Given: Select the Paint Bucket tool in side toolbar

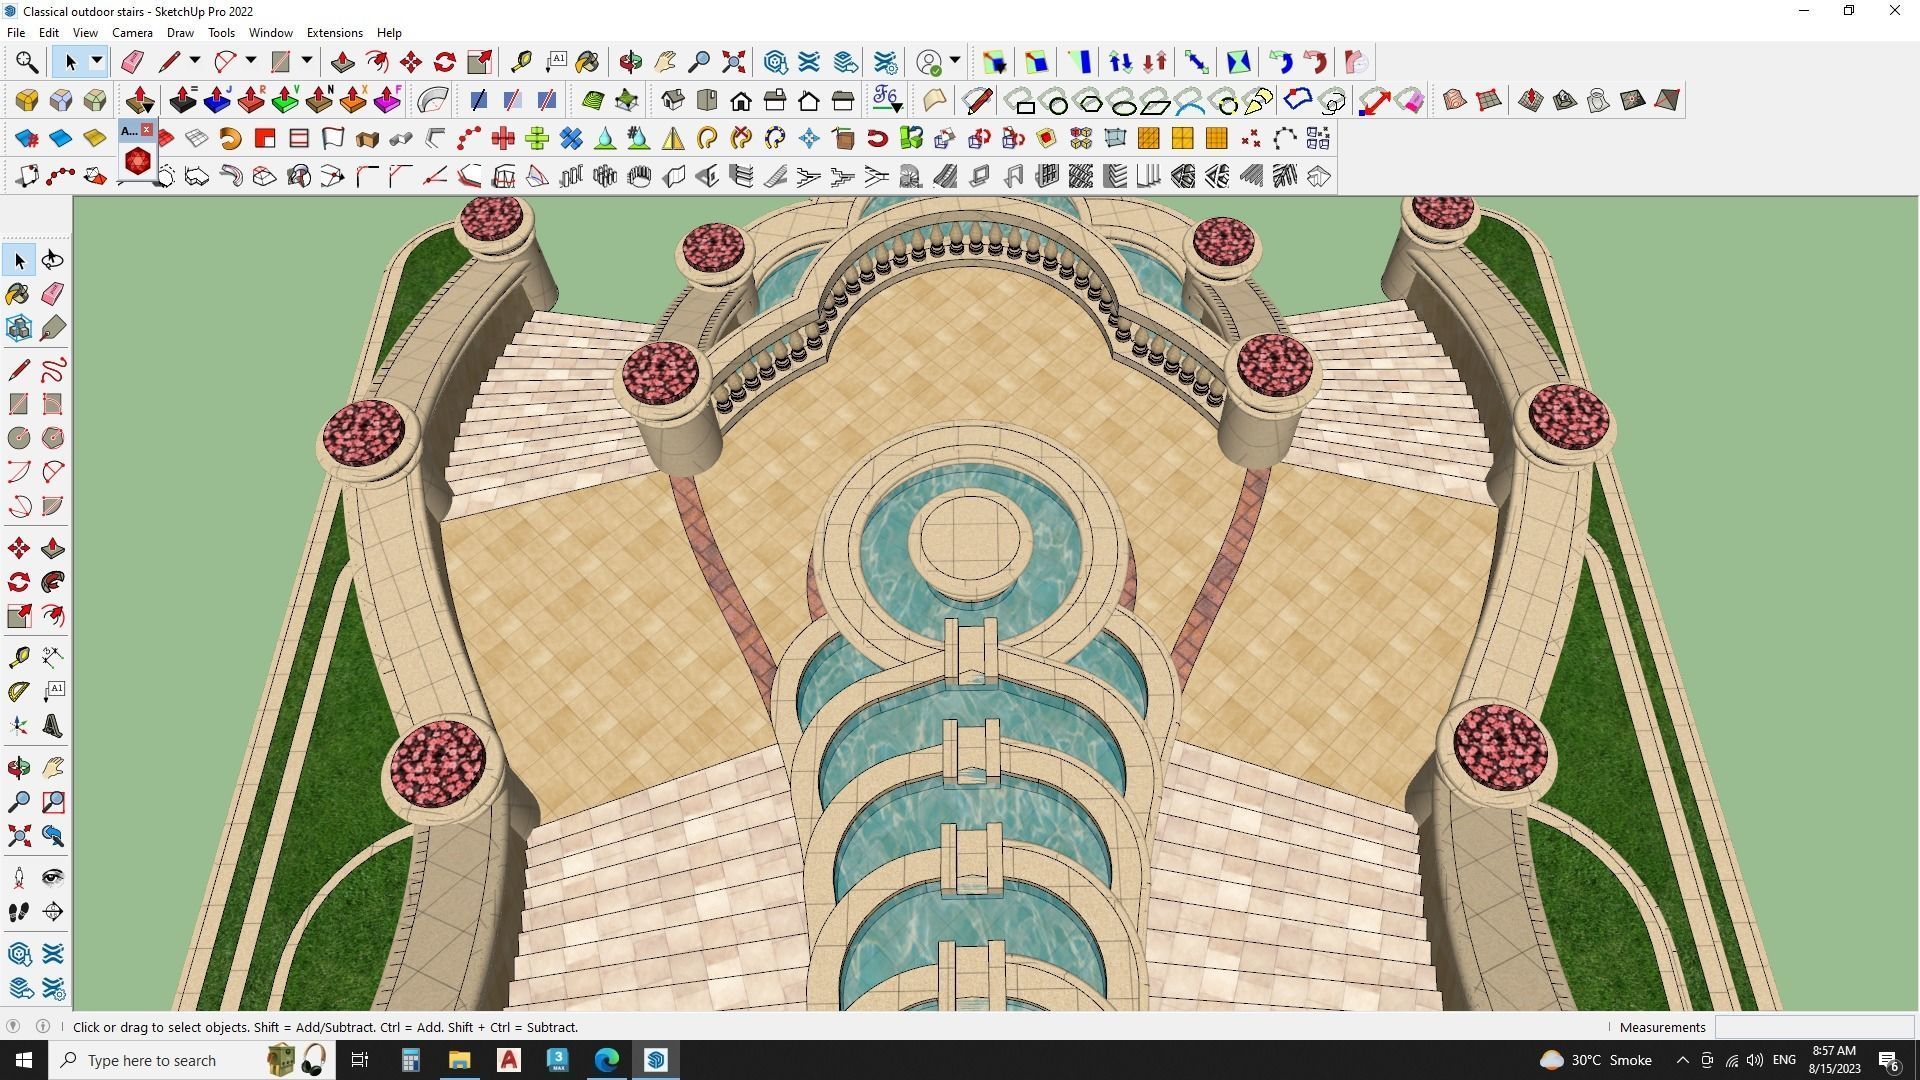Looking at the screenshot, I should click(x=17, y=294).
